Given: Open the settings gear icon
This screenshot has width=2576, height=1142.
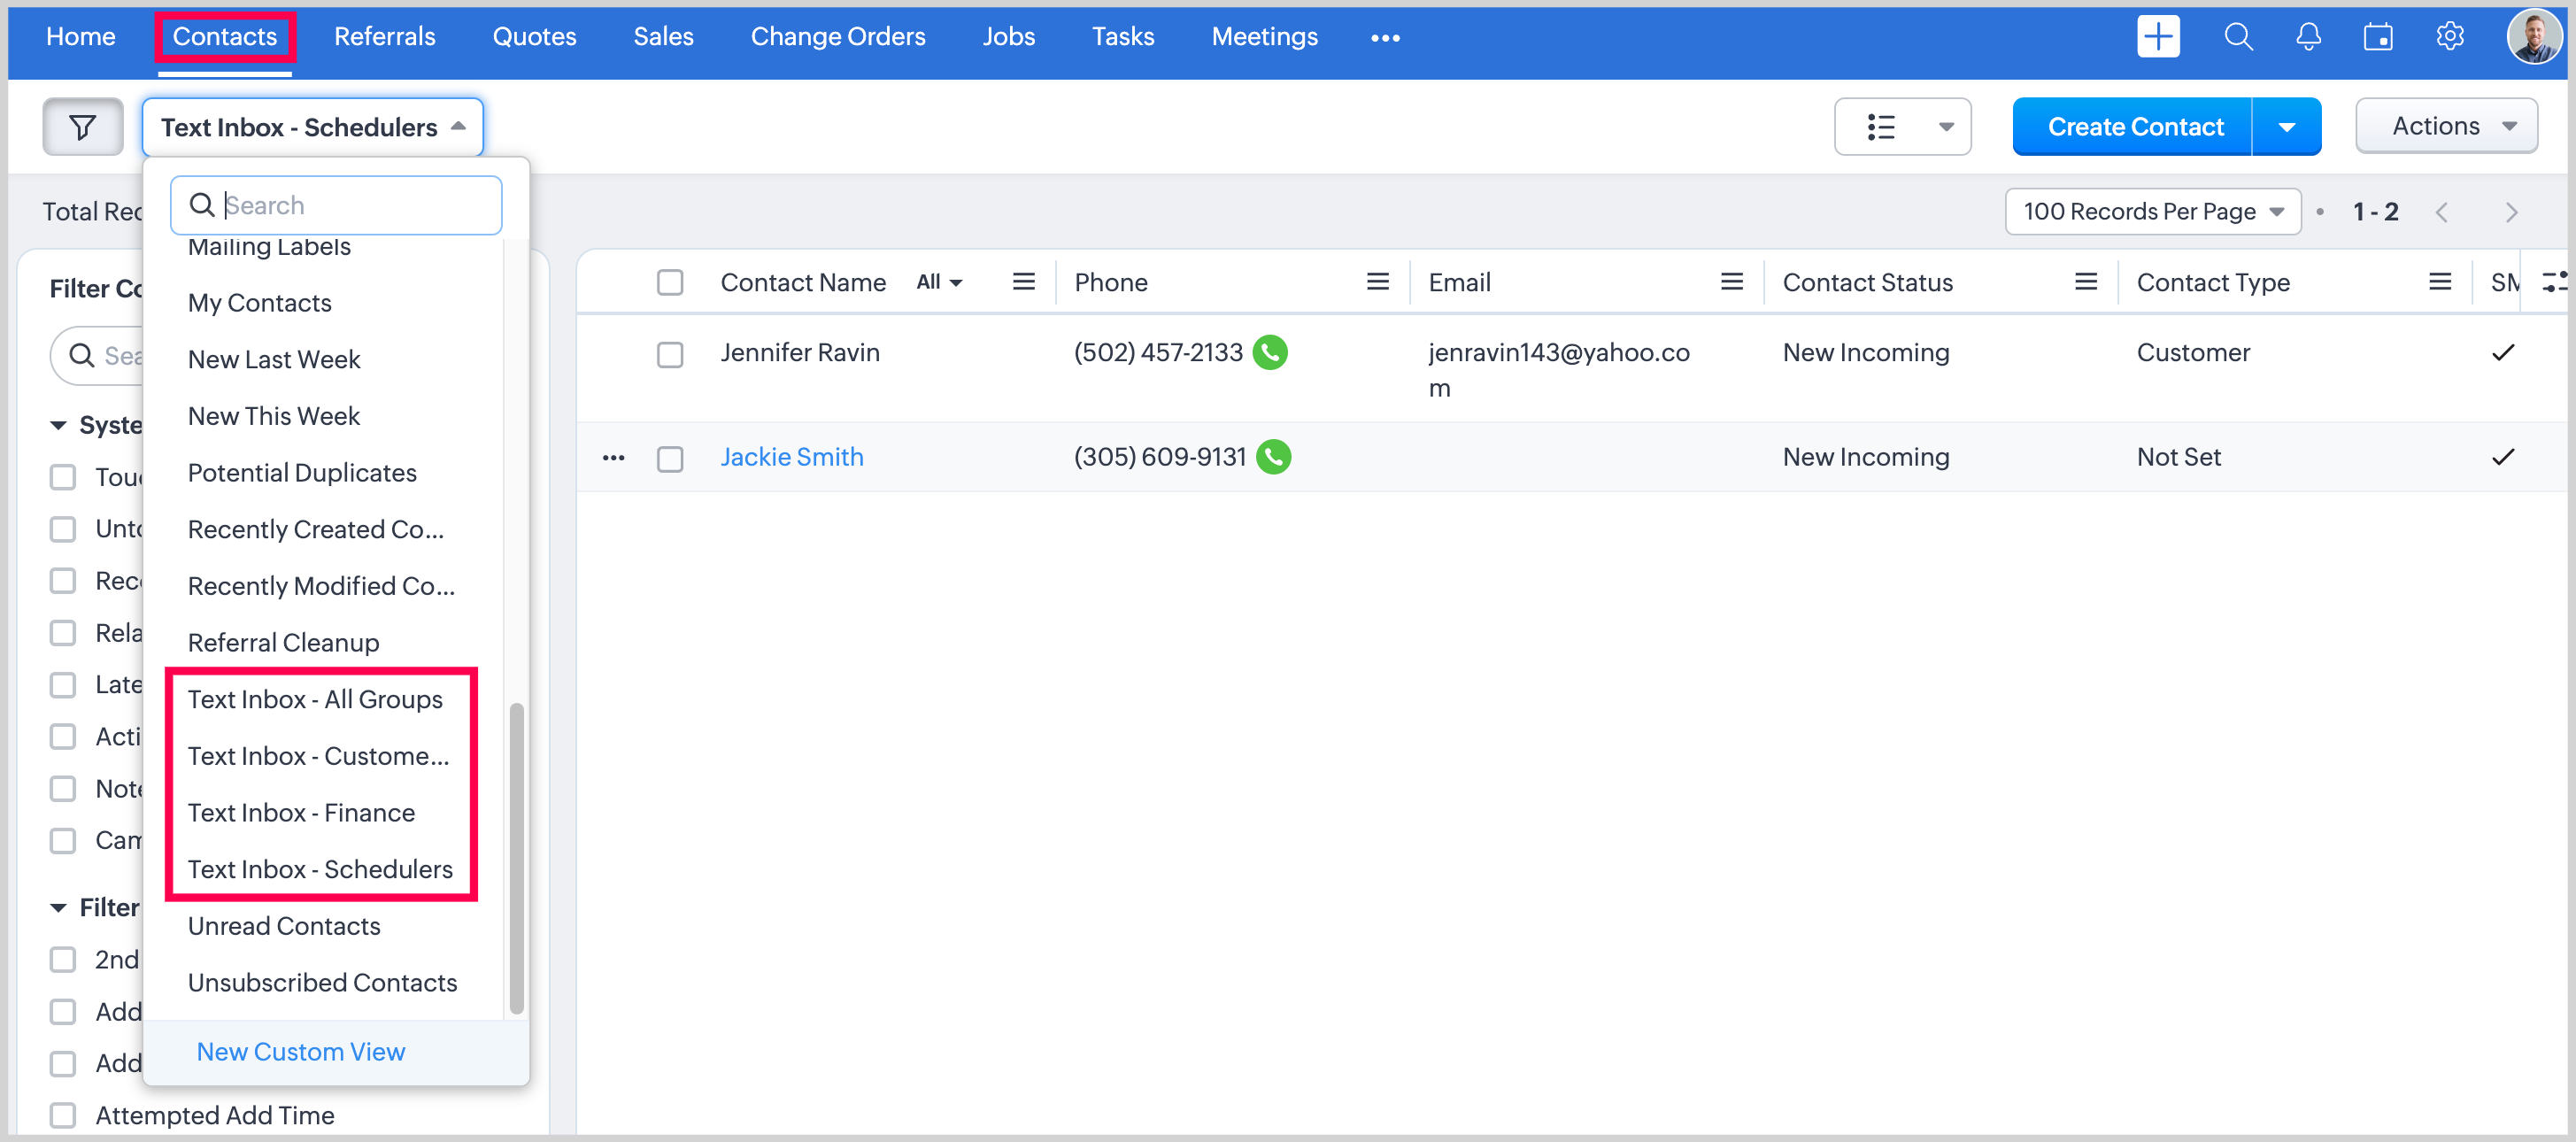Looking at the screenshot, I should (2449, 37).
